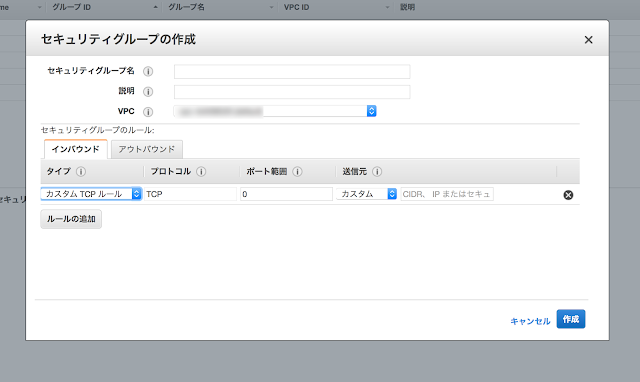The image size is (640, 382).
Task: Open the カスタム TCP ルール type dropdown
Action: click(x=91, y=194)
